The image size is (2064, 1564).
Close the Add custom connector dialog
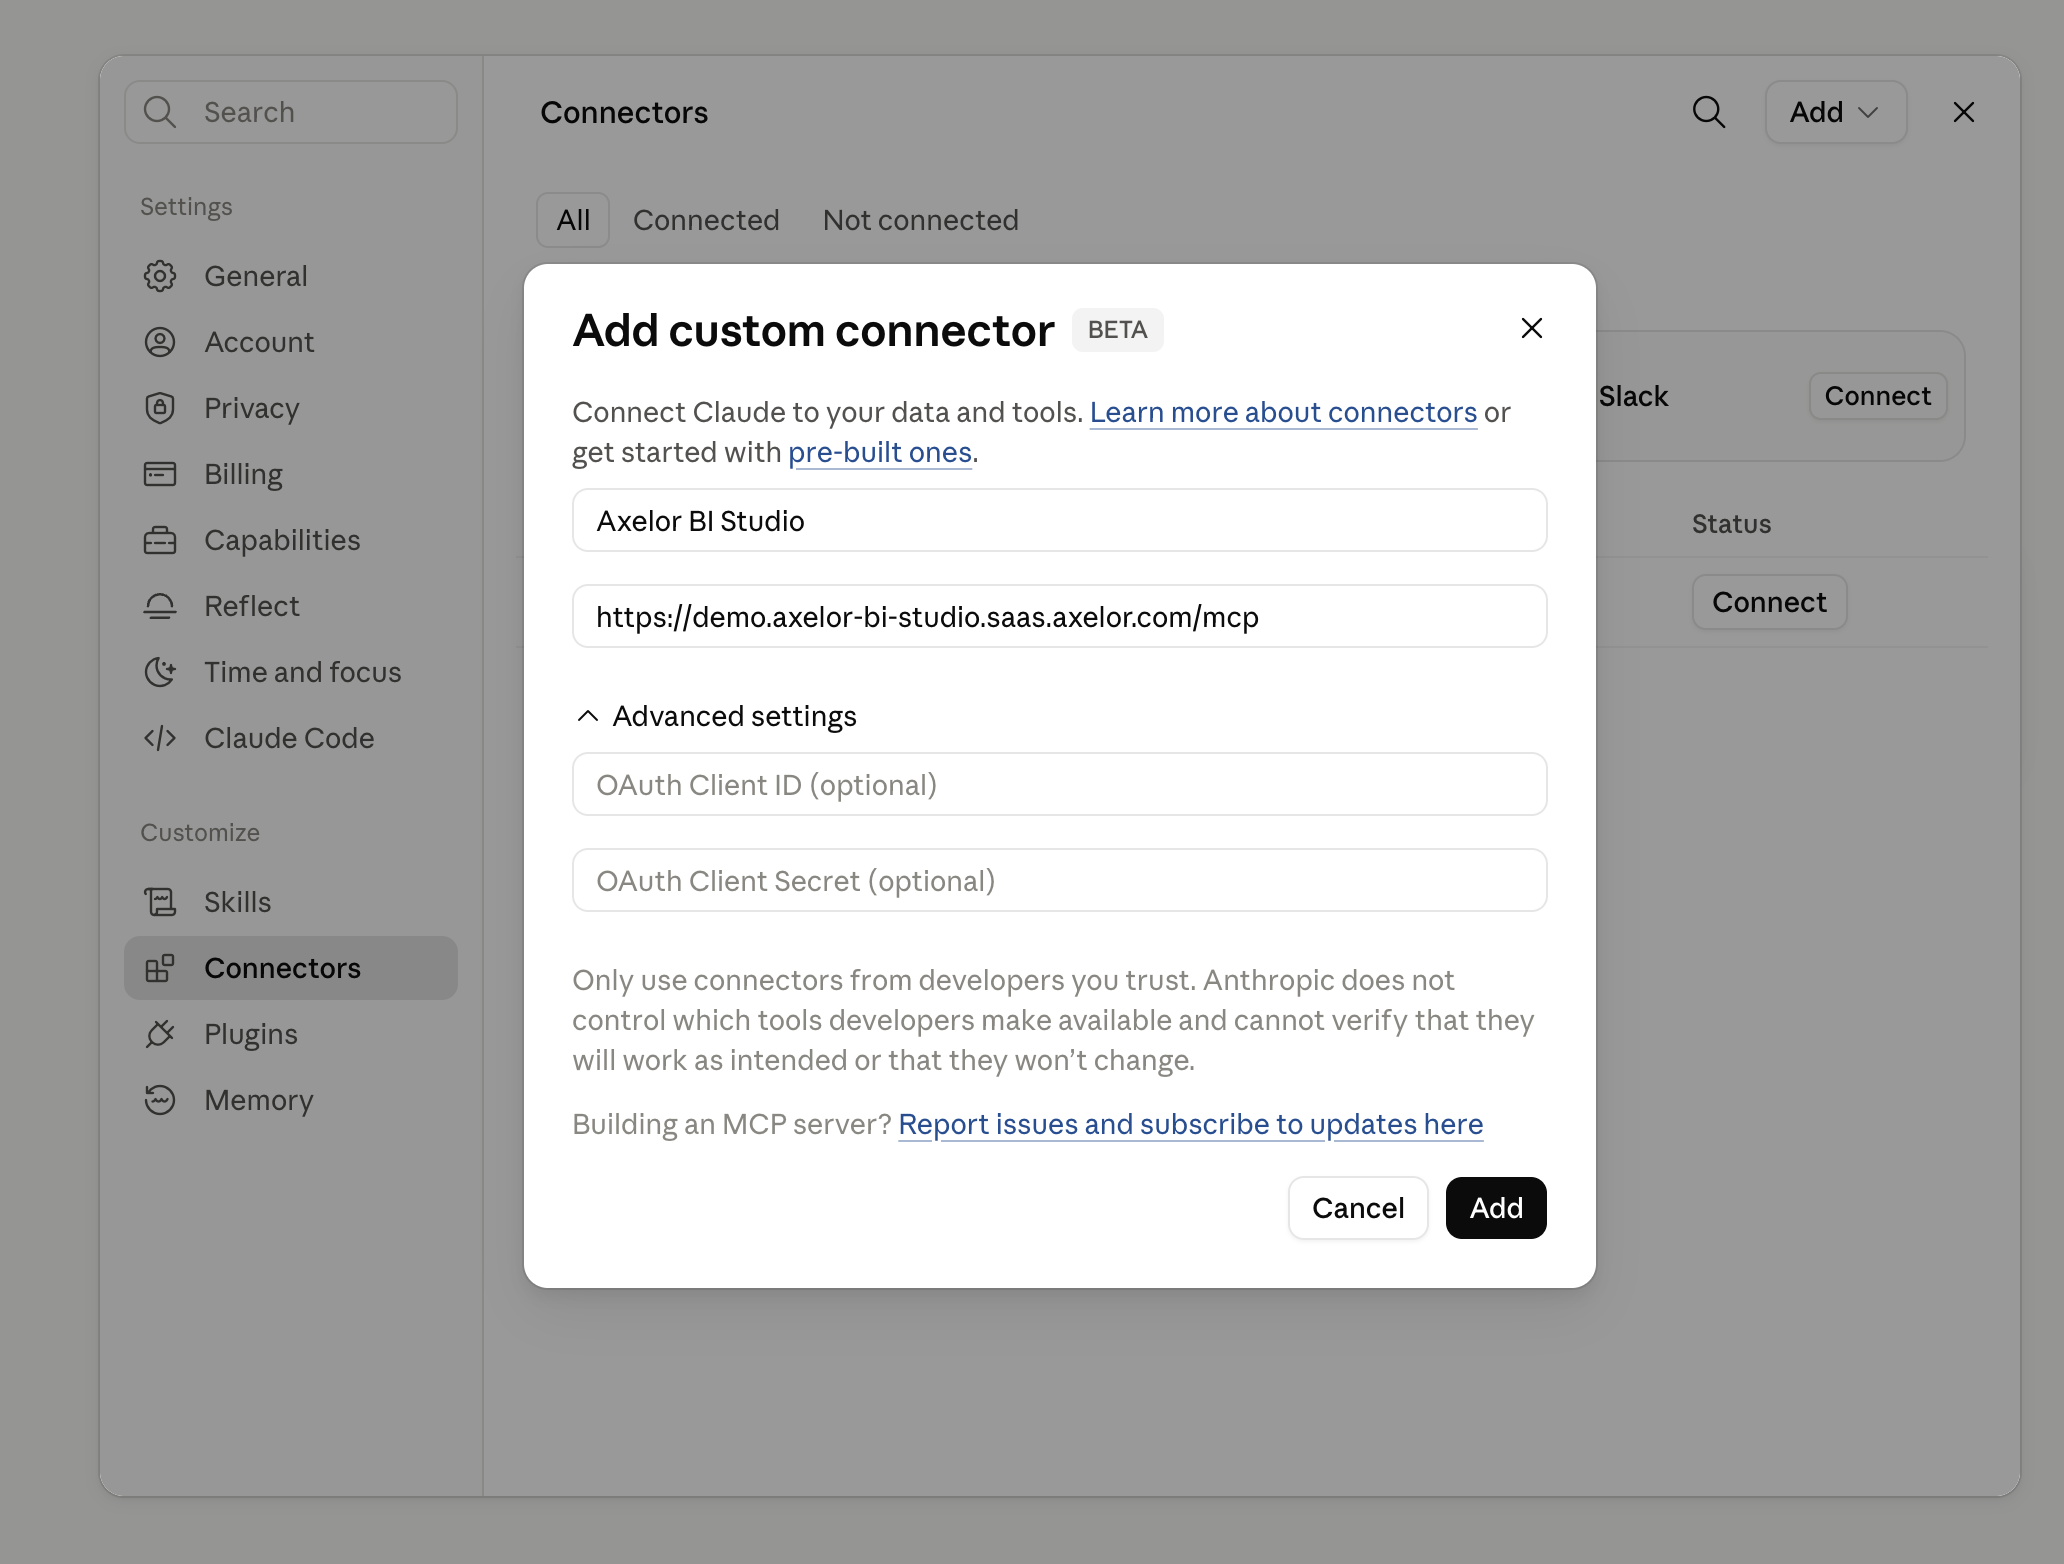[x=1532, y=328]
